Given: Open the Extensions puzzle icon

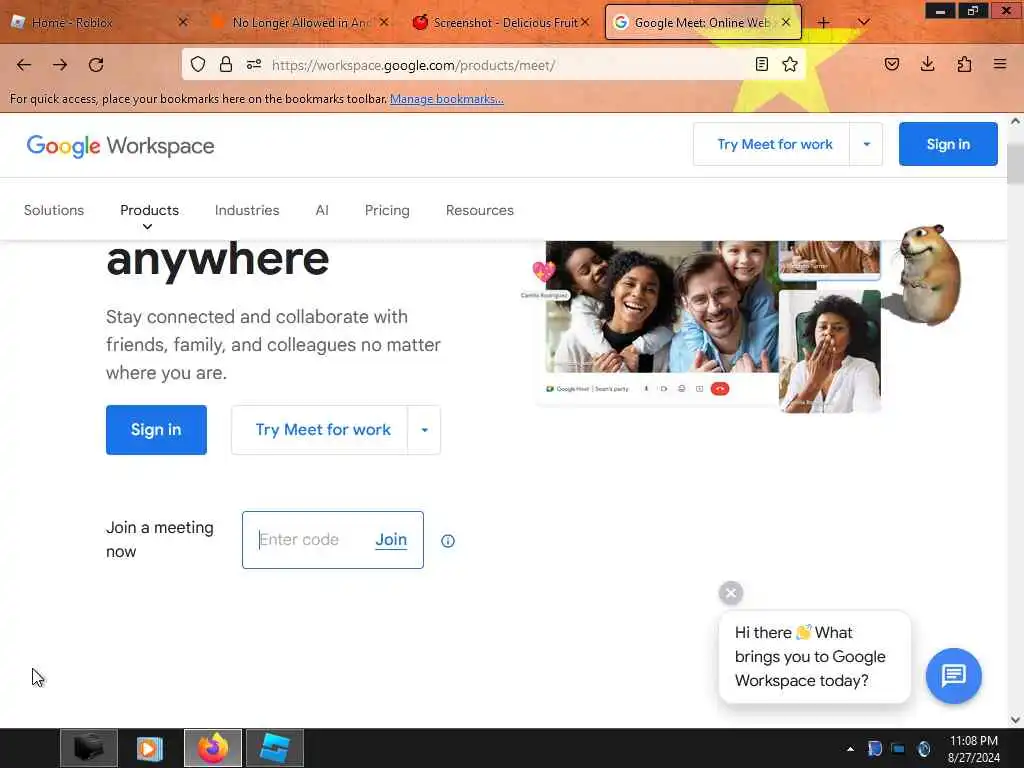Looking at the screenshot, I should (964, 64).
